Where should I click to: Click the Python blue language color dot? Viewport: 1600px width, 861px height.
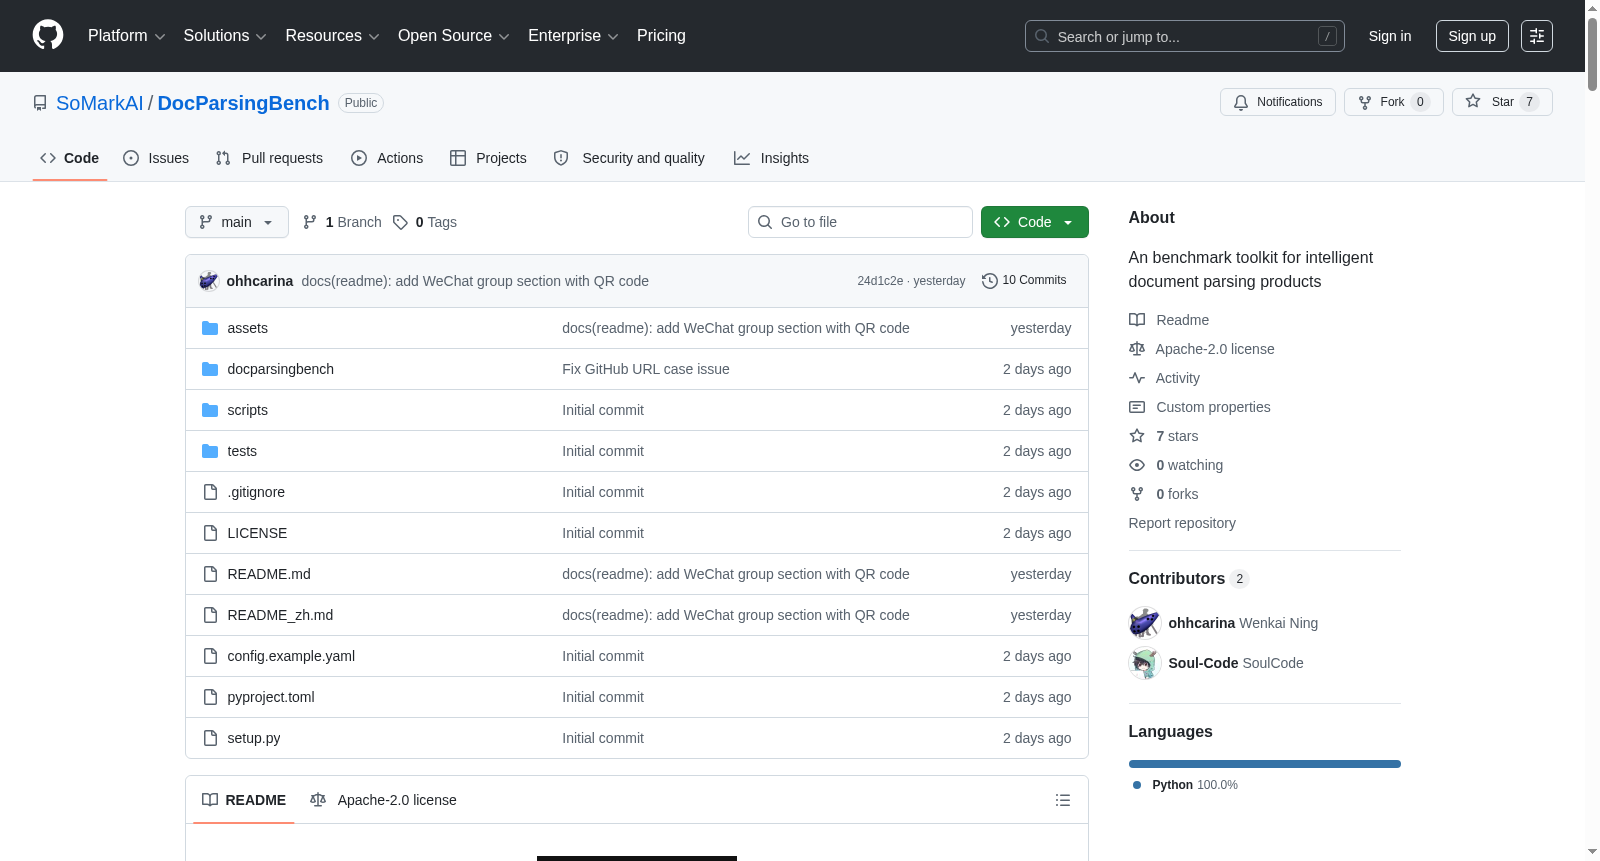pyautogui.click(x=1137, y=785)
